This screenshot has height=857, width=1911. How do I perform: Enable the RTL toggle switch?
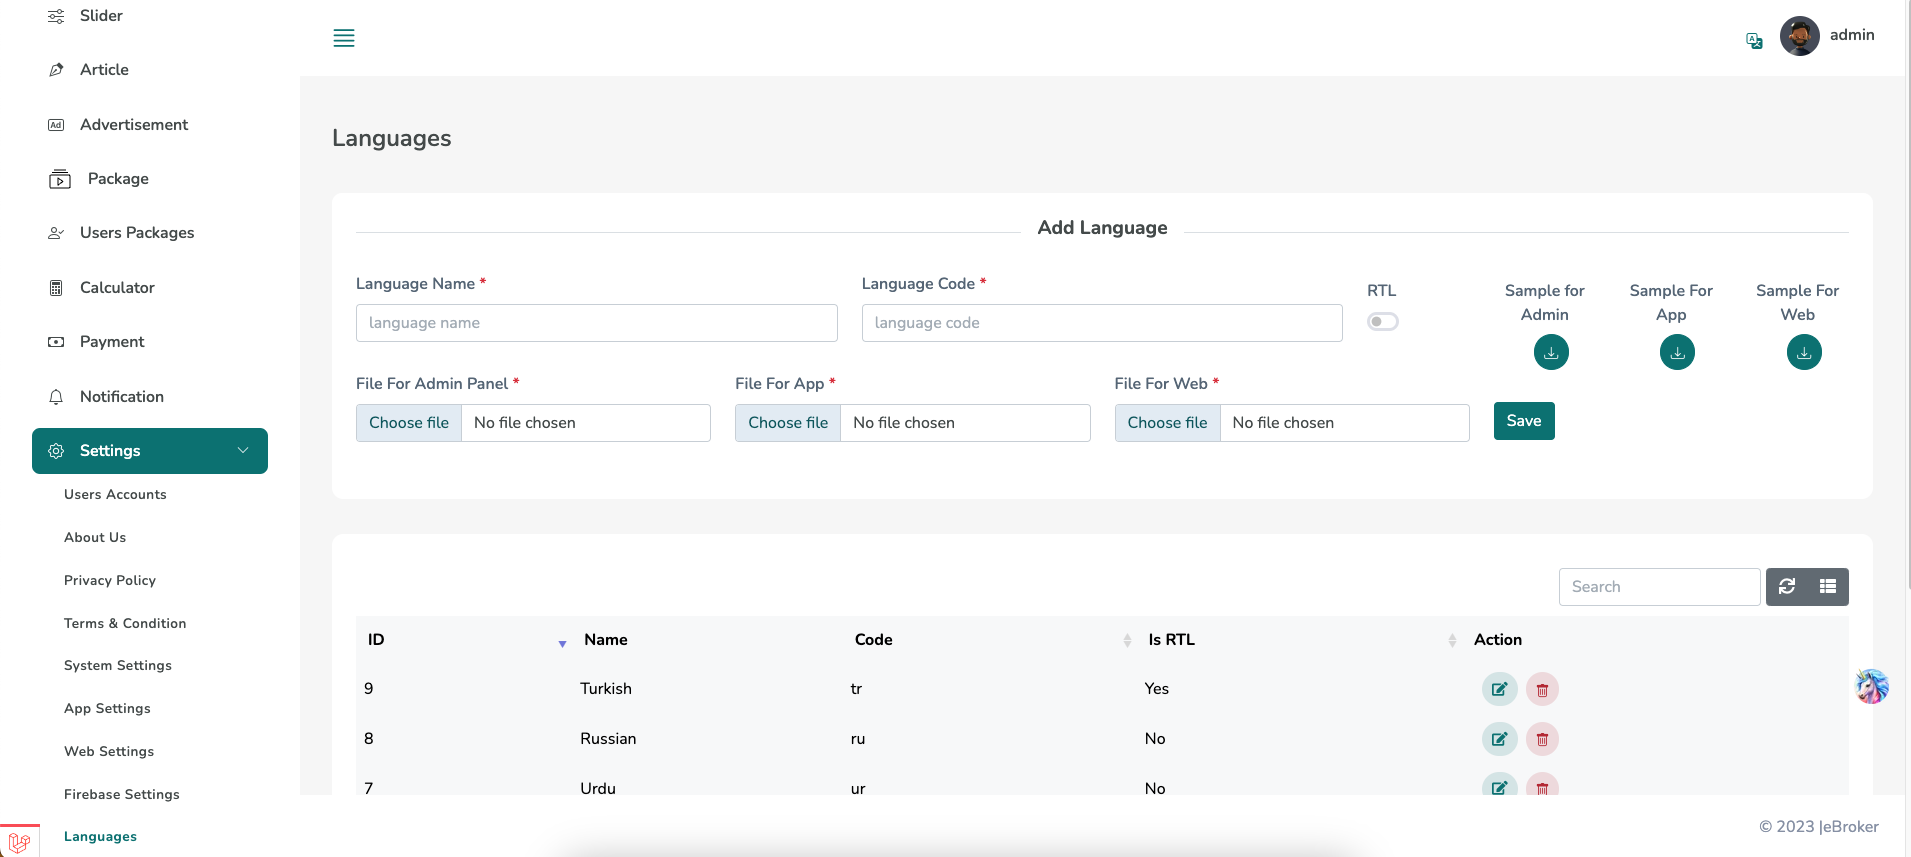[x=1383, y=322]
